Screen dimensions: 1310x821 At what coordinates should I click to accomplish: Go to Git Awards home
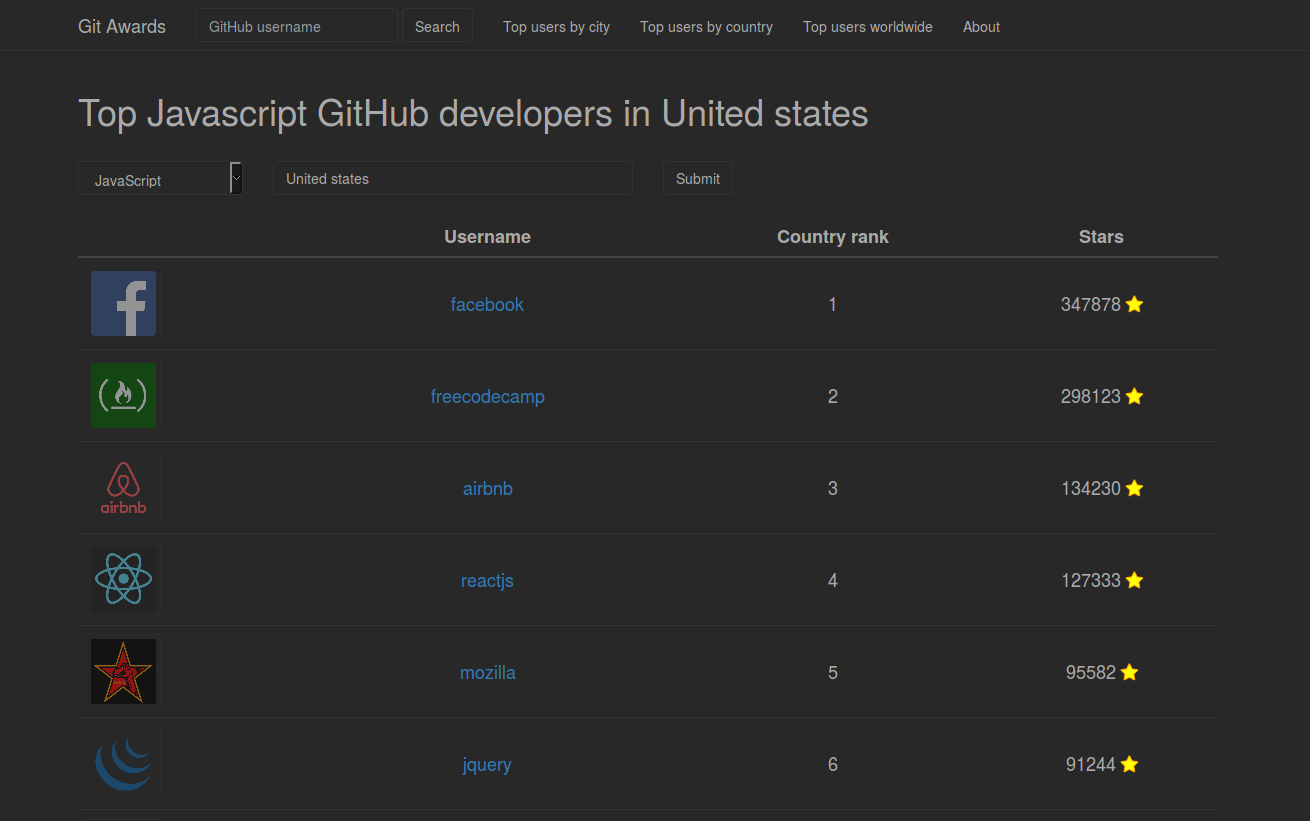[122, 27]
